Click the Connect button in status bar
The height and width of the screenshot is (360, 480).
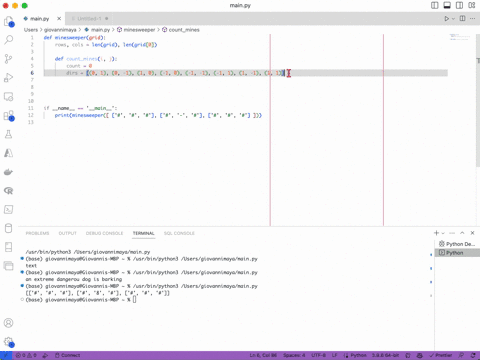tap(67, 355)
